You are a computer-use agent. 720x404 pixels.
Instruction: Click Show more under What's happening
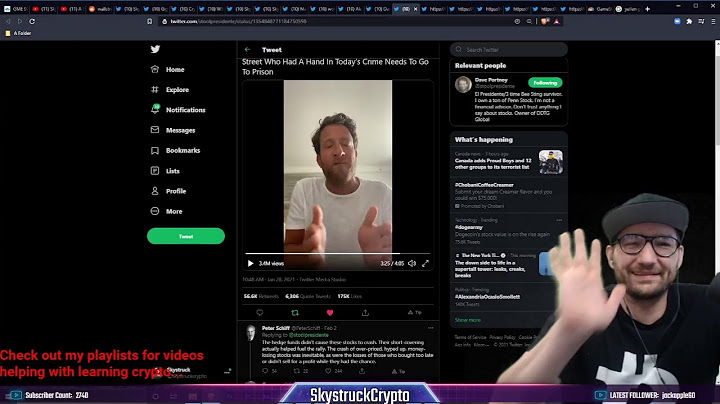tap(467, 320)
